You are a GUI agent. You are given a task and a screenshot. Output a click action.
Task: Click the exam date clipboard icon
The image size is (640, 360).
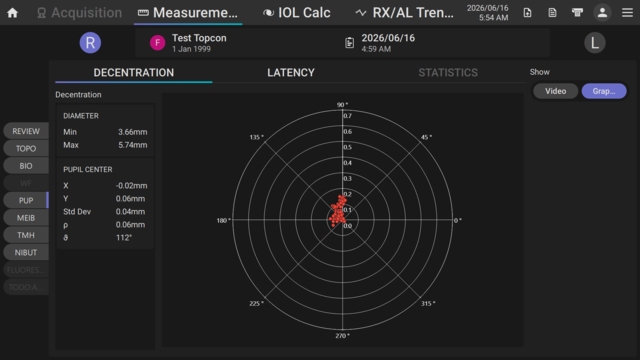tap(349, 42)
